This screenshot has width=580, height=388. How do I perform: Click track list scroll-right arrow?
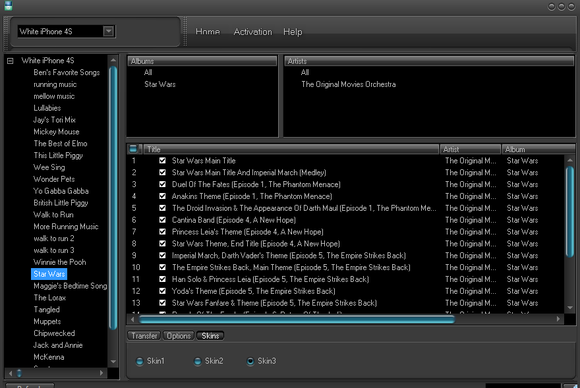558,319
